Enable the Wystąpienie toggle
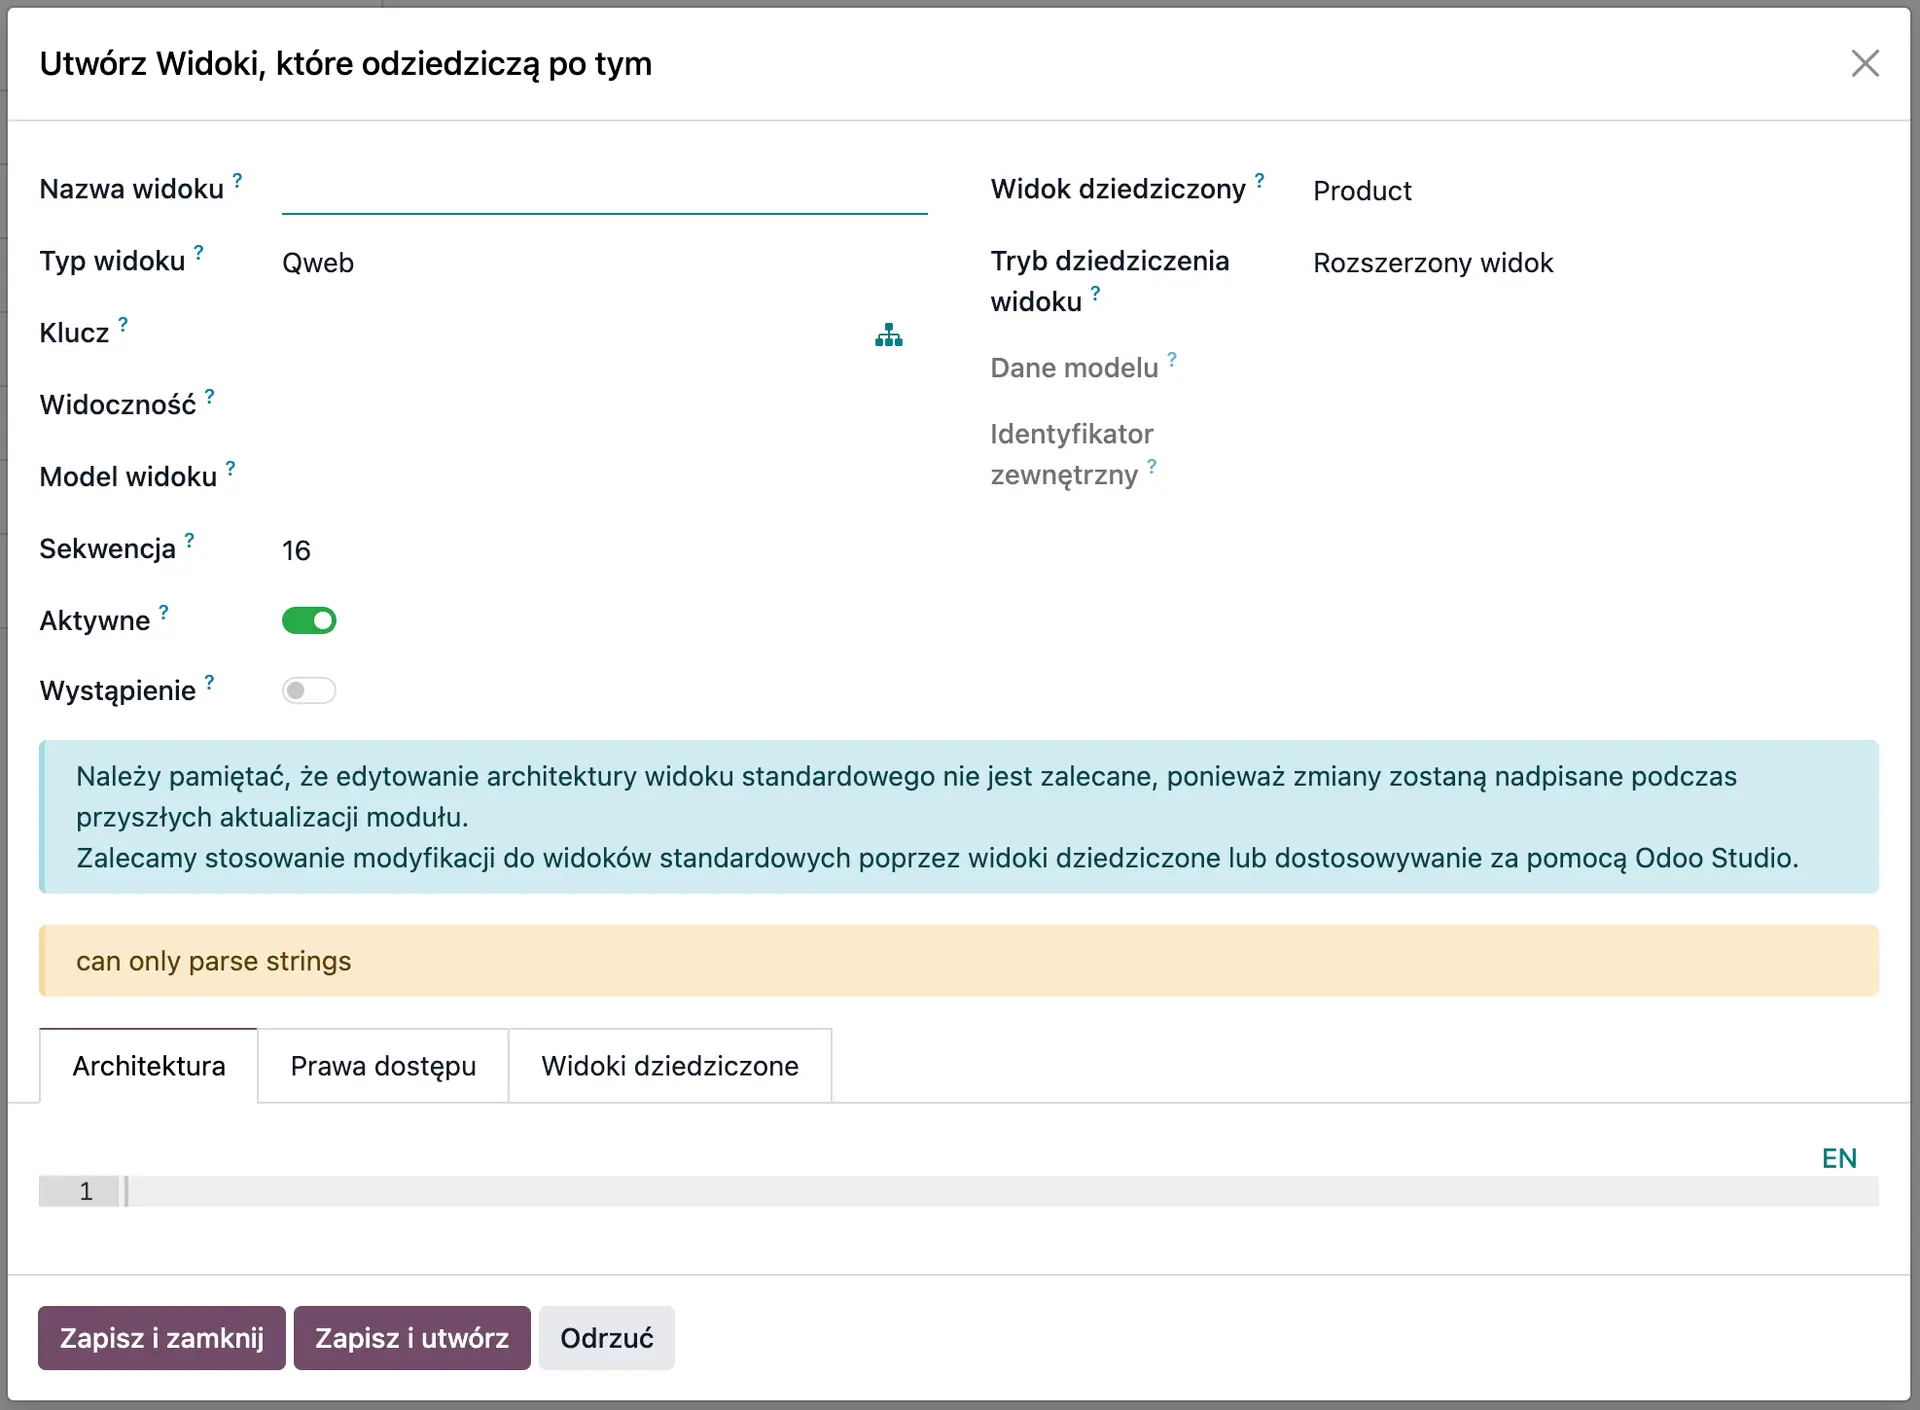 309,690
